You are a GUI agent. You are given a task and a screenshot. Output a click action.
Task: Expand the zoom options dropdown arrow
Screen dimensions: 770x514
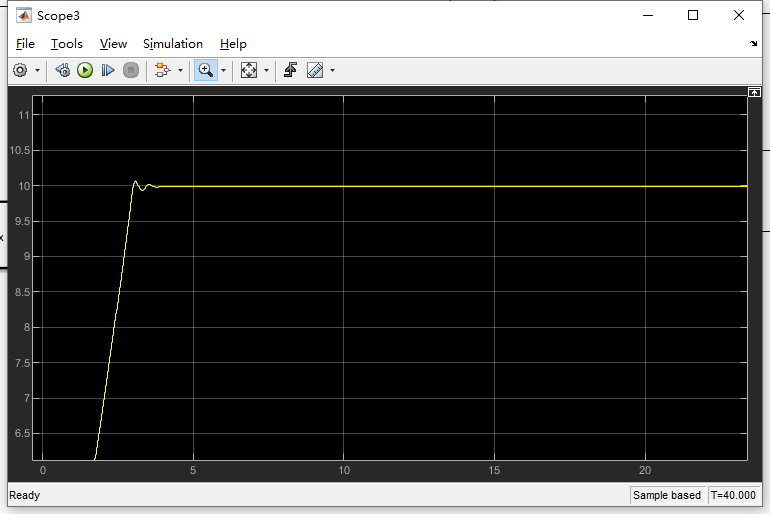[x=223, y=71]
